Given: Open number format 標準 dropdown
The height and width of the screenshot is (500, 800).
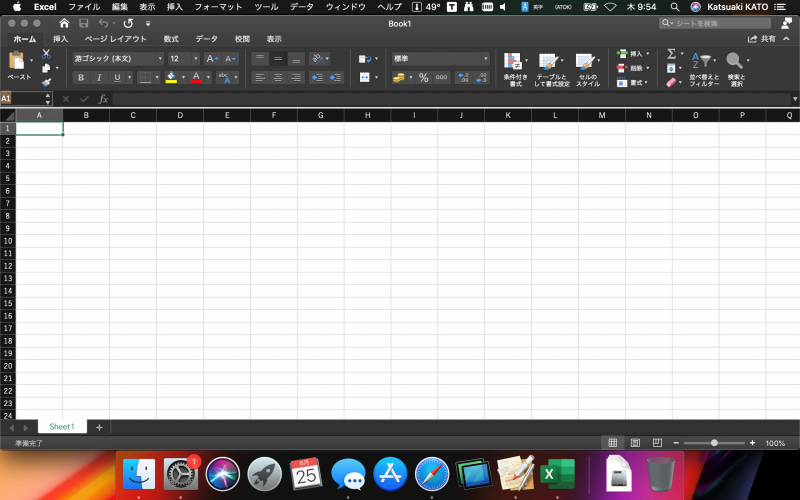Looking at the screenshot, I should tap(485, 59).
